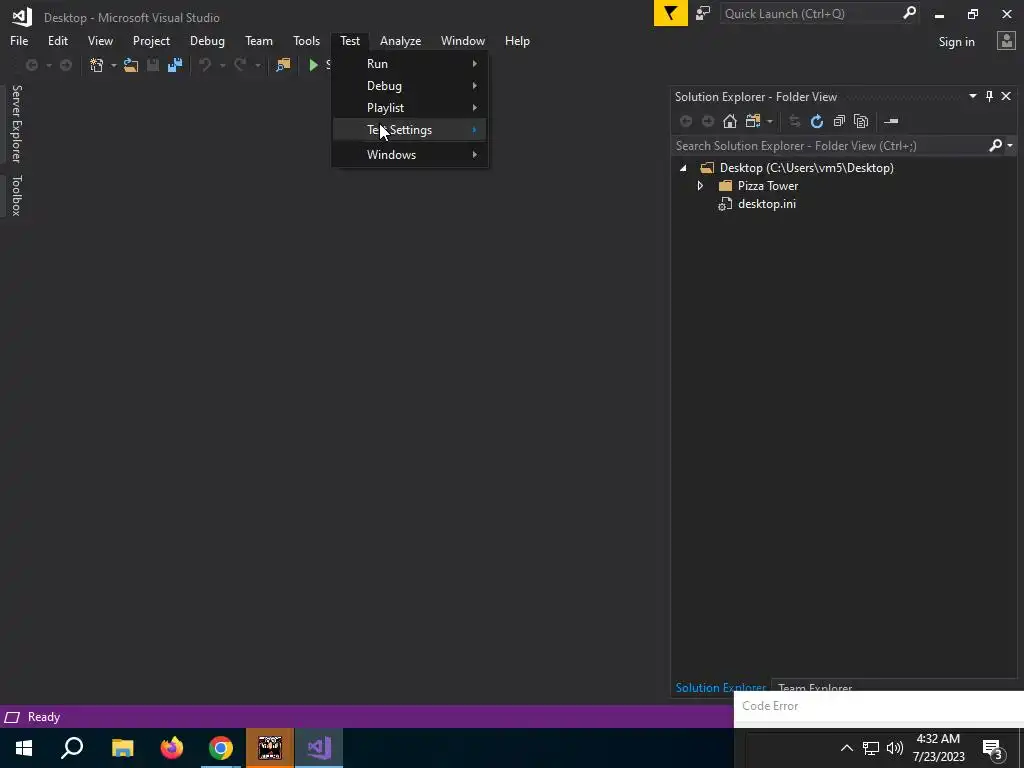Open the Switch Views dropdown arrow
The height and width of the screenshot is (768, 1024).
click(770, 121)
